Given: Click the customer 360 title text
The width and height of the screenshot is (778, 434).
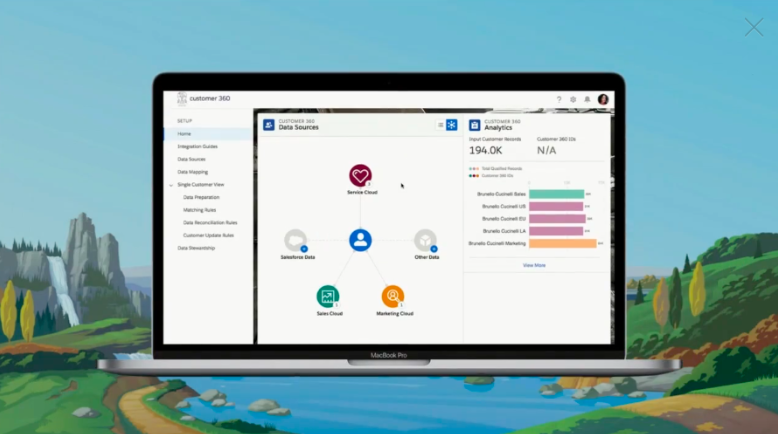Looking at the screenshot, I should click(x=210, y=98).
